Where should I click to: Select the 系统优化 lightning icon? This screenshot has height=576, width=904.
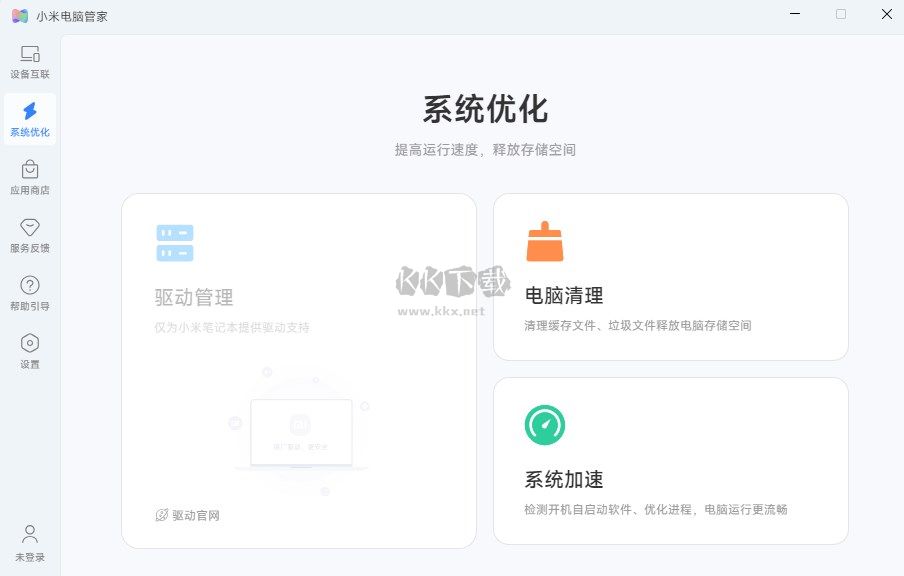coord(29,112)
